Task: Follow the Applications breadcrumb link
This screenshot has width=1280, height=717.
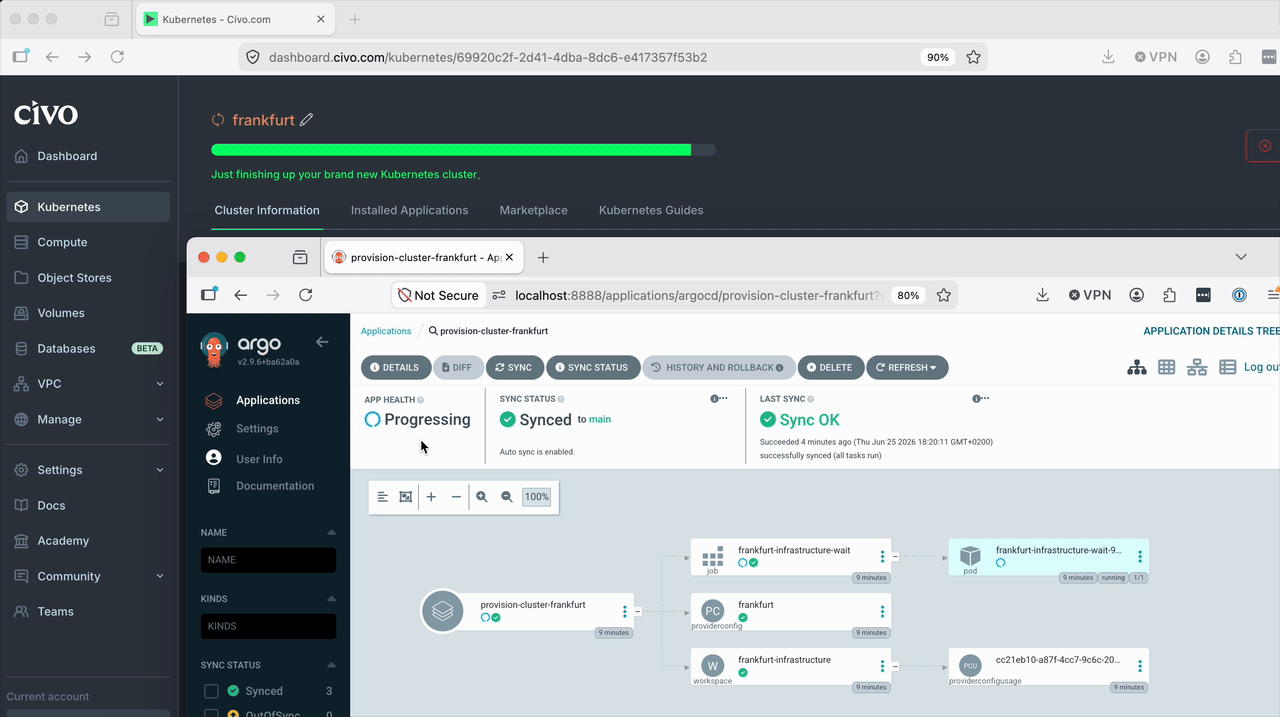Action: [386, 331]
